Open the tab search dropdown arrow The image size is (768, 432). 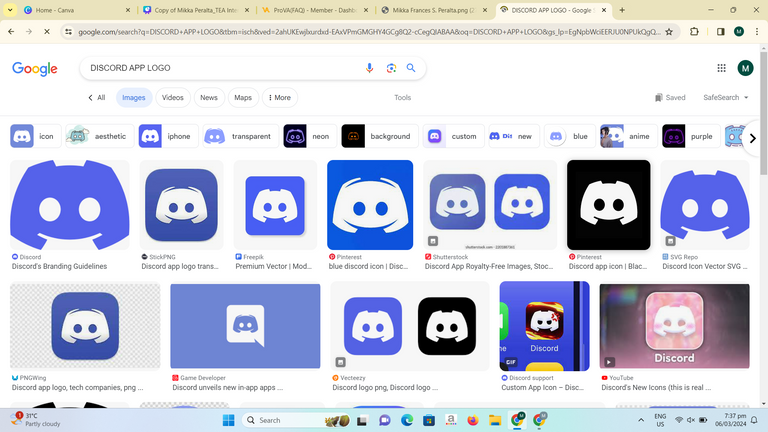(10, 10)
